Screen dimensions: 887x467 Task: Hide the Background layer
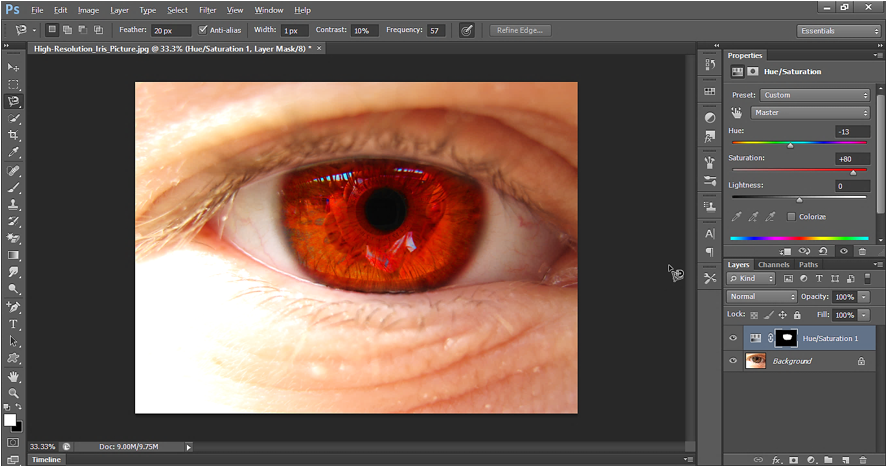733,361
